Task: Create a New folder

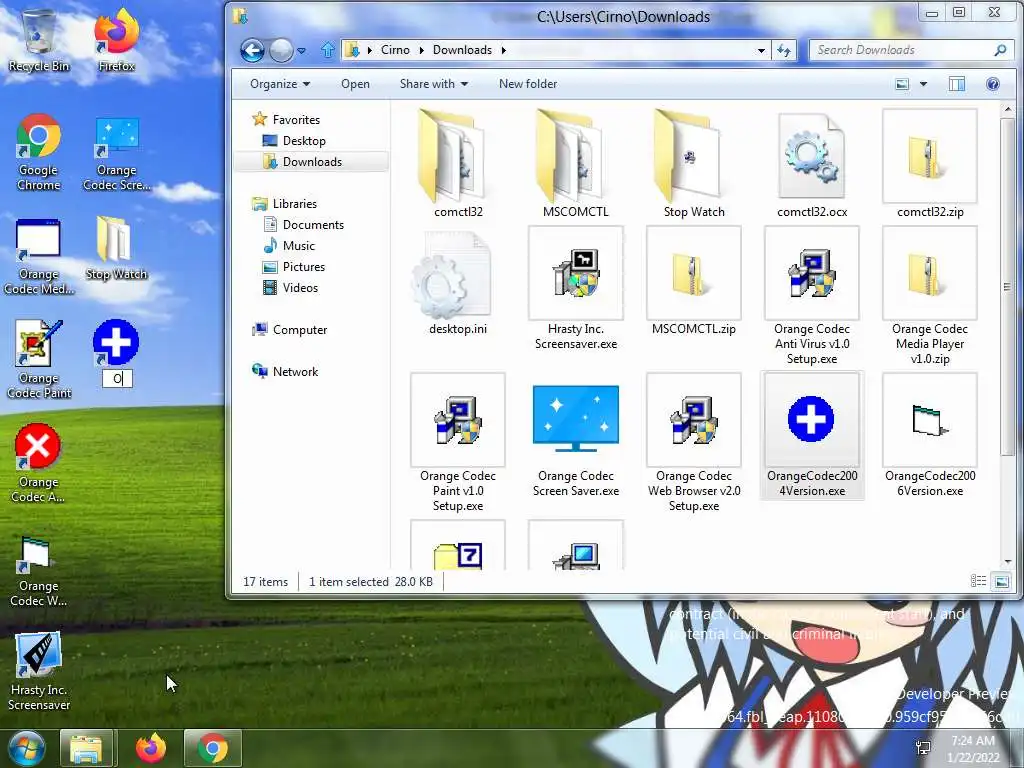Action: coord(528,84)
